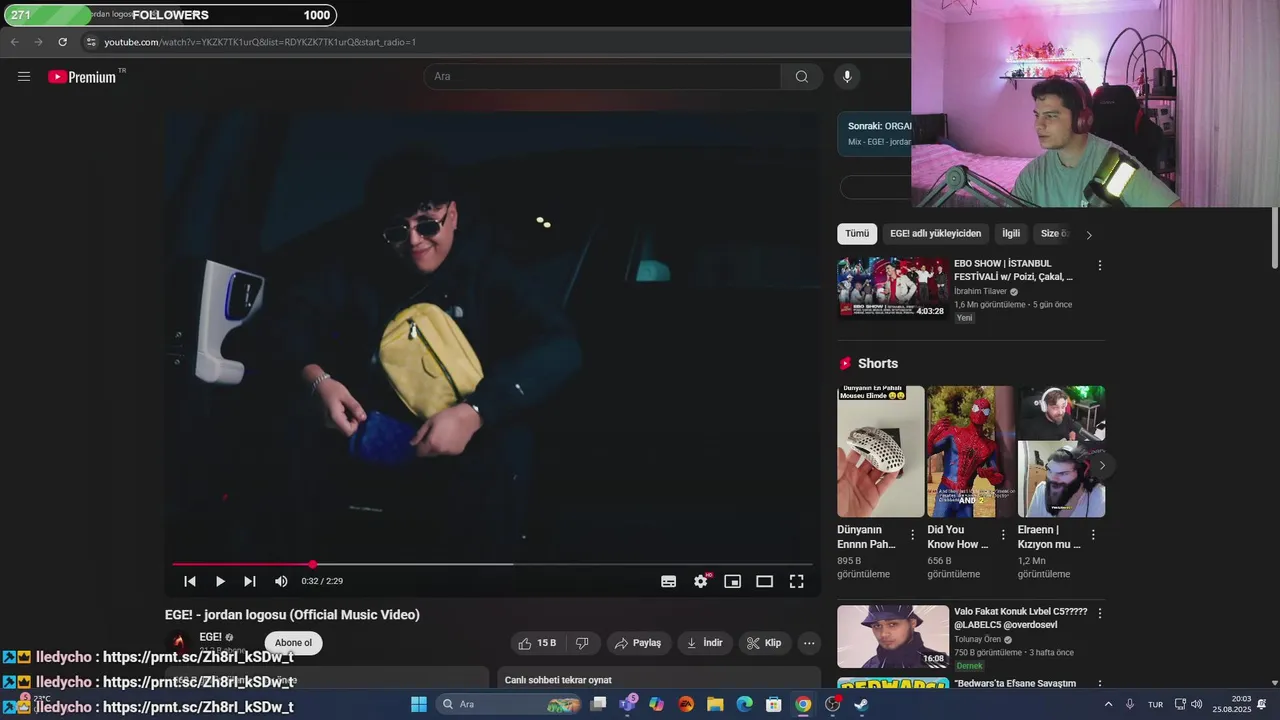Click the browser address bar URL

[x=260, y=42]
